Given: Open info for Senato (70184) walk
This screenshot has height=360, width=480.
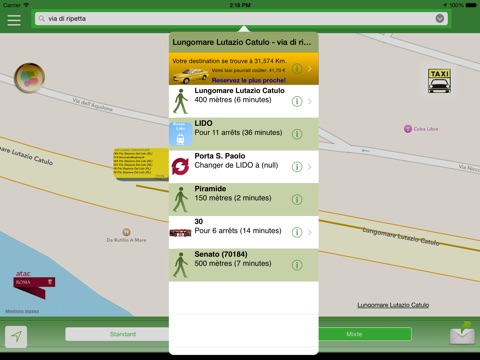Looking at the screenshot, I should (x=297, y=265).
